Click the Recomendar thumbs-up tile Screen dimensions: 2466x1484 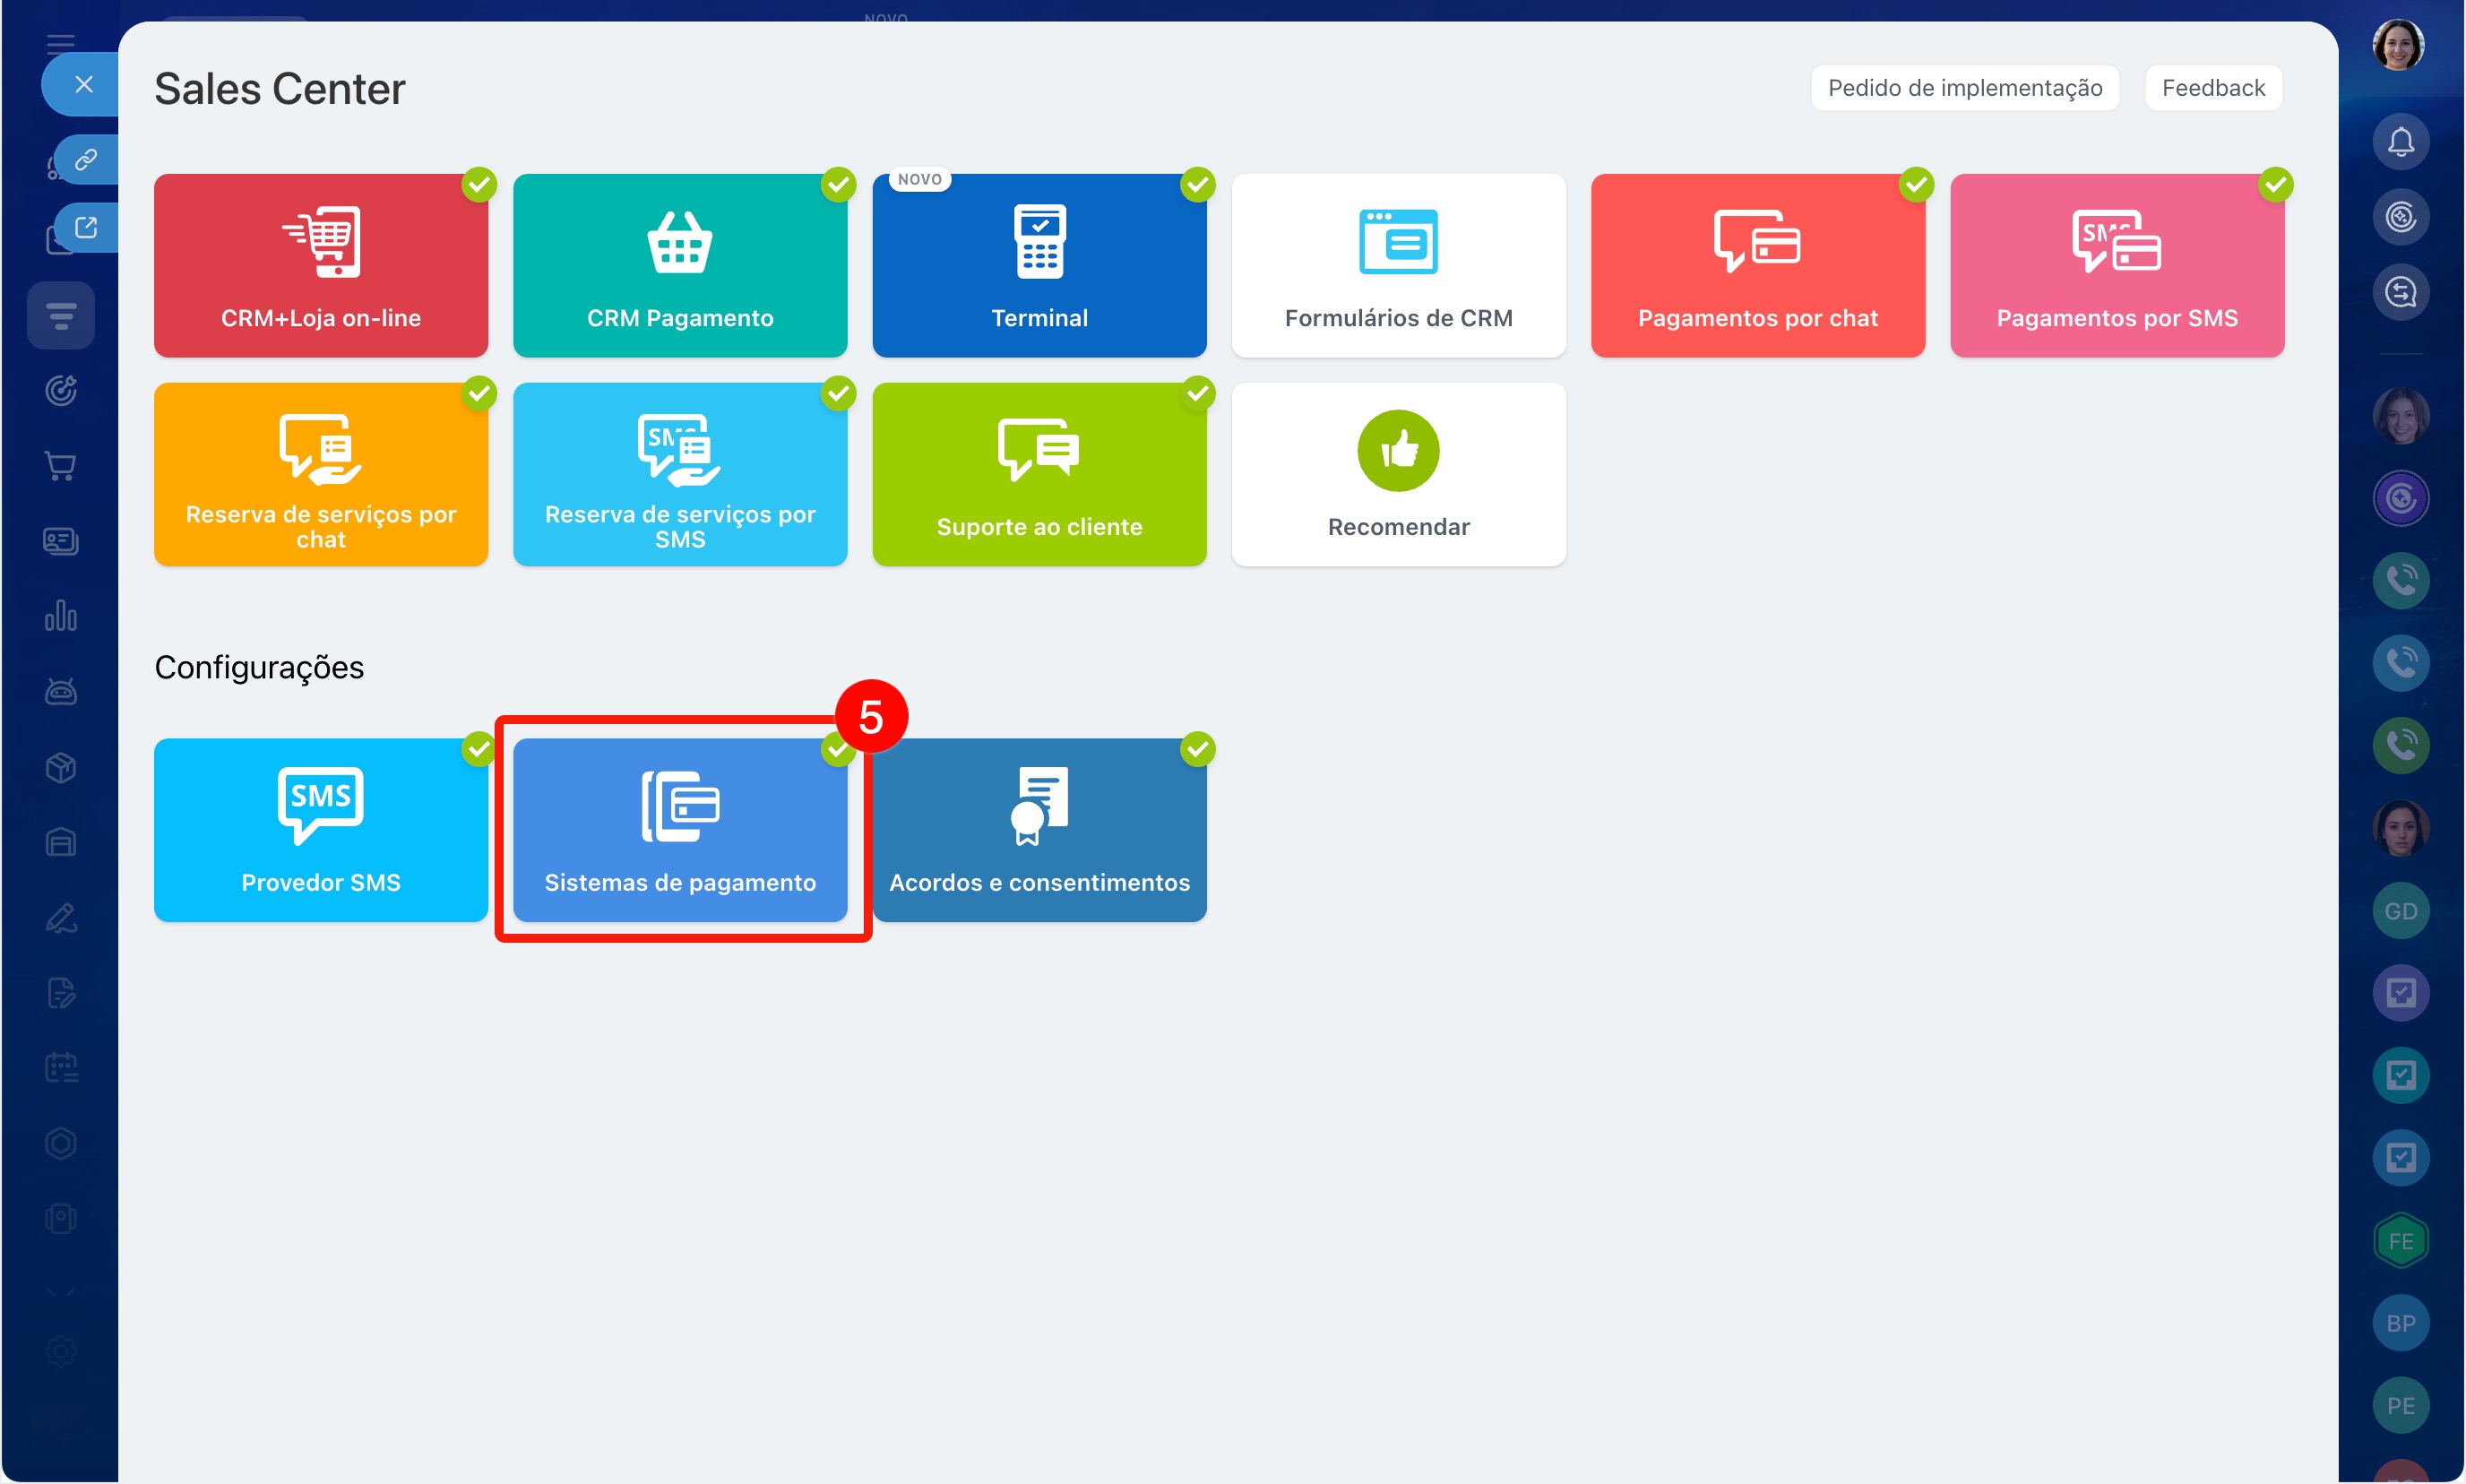tap(1398, 474)
